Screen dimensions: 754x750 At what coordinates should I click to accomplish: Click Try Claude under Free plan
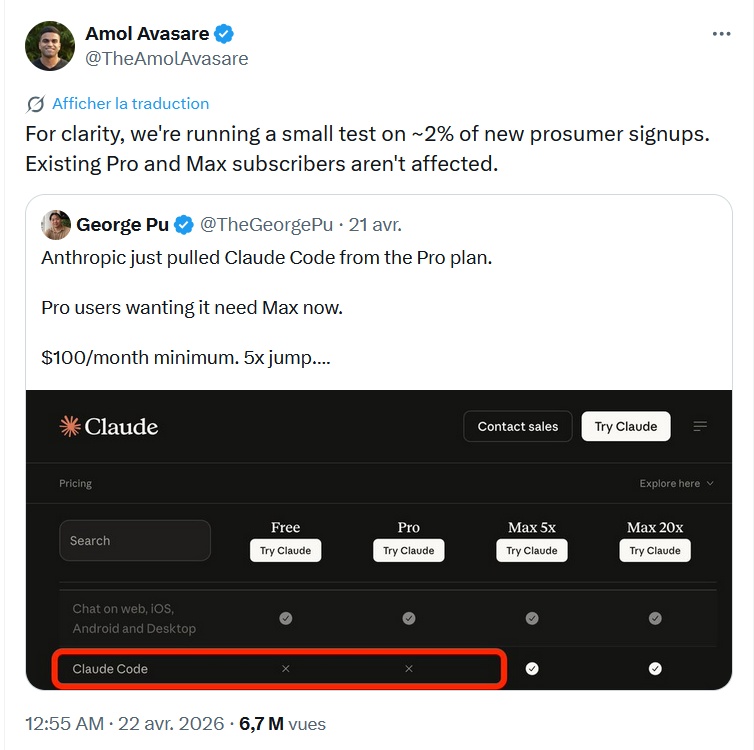click(285, 551)
